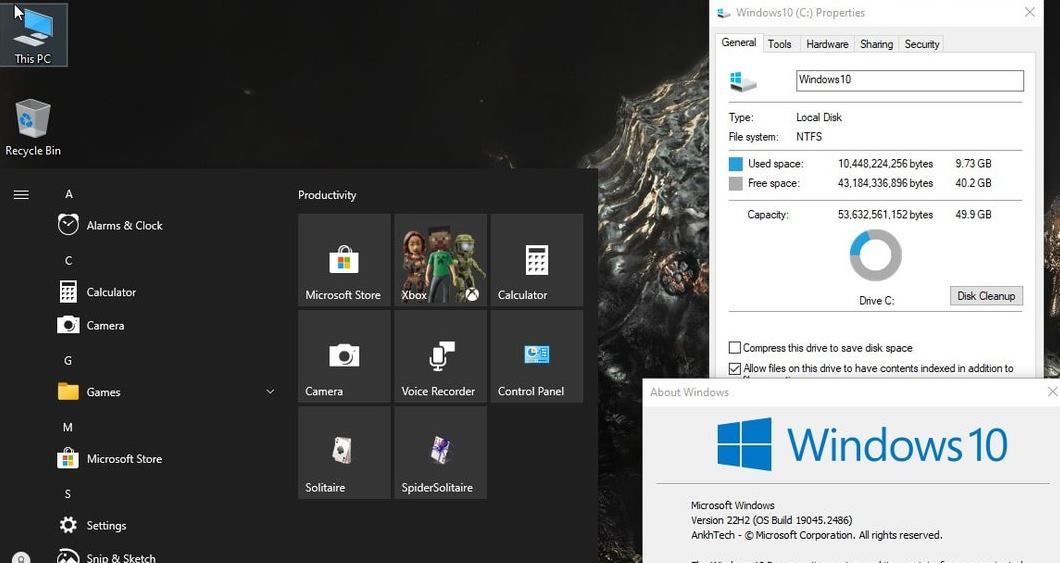Image resolution: width=1060 pixels, height=563 pixels.
Task: Click the Calculator tile
Action: (x=537, y=260)
